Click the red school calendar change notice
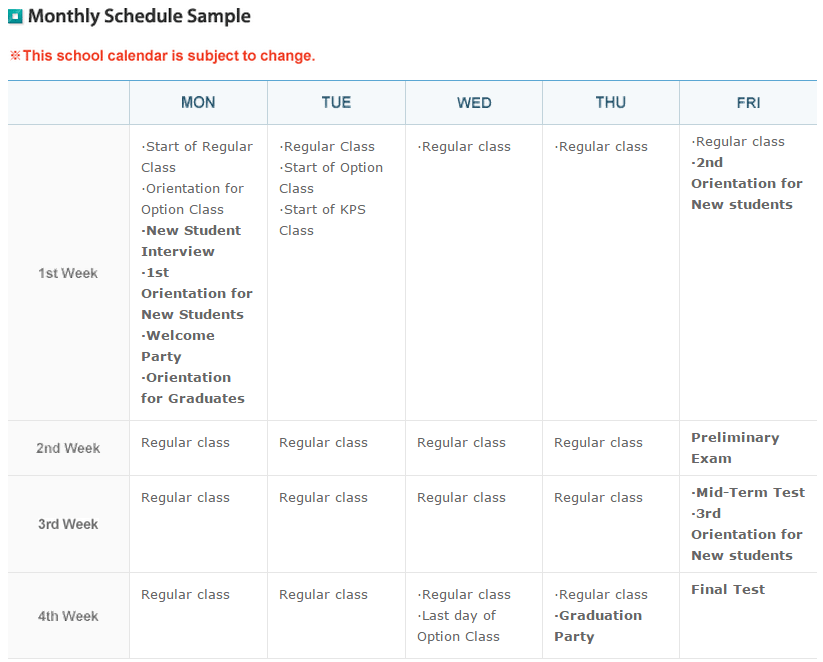The height and width of the screenshot is (662, 823). tap(162, 56)
